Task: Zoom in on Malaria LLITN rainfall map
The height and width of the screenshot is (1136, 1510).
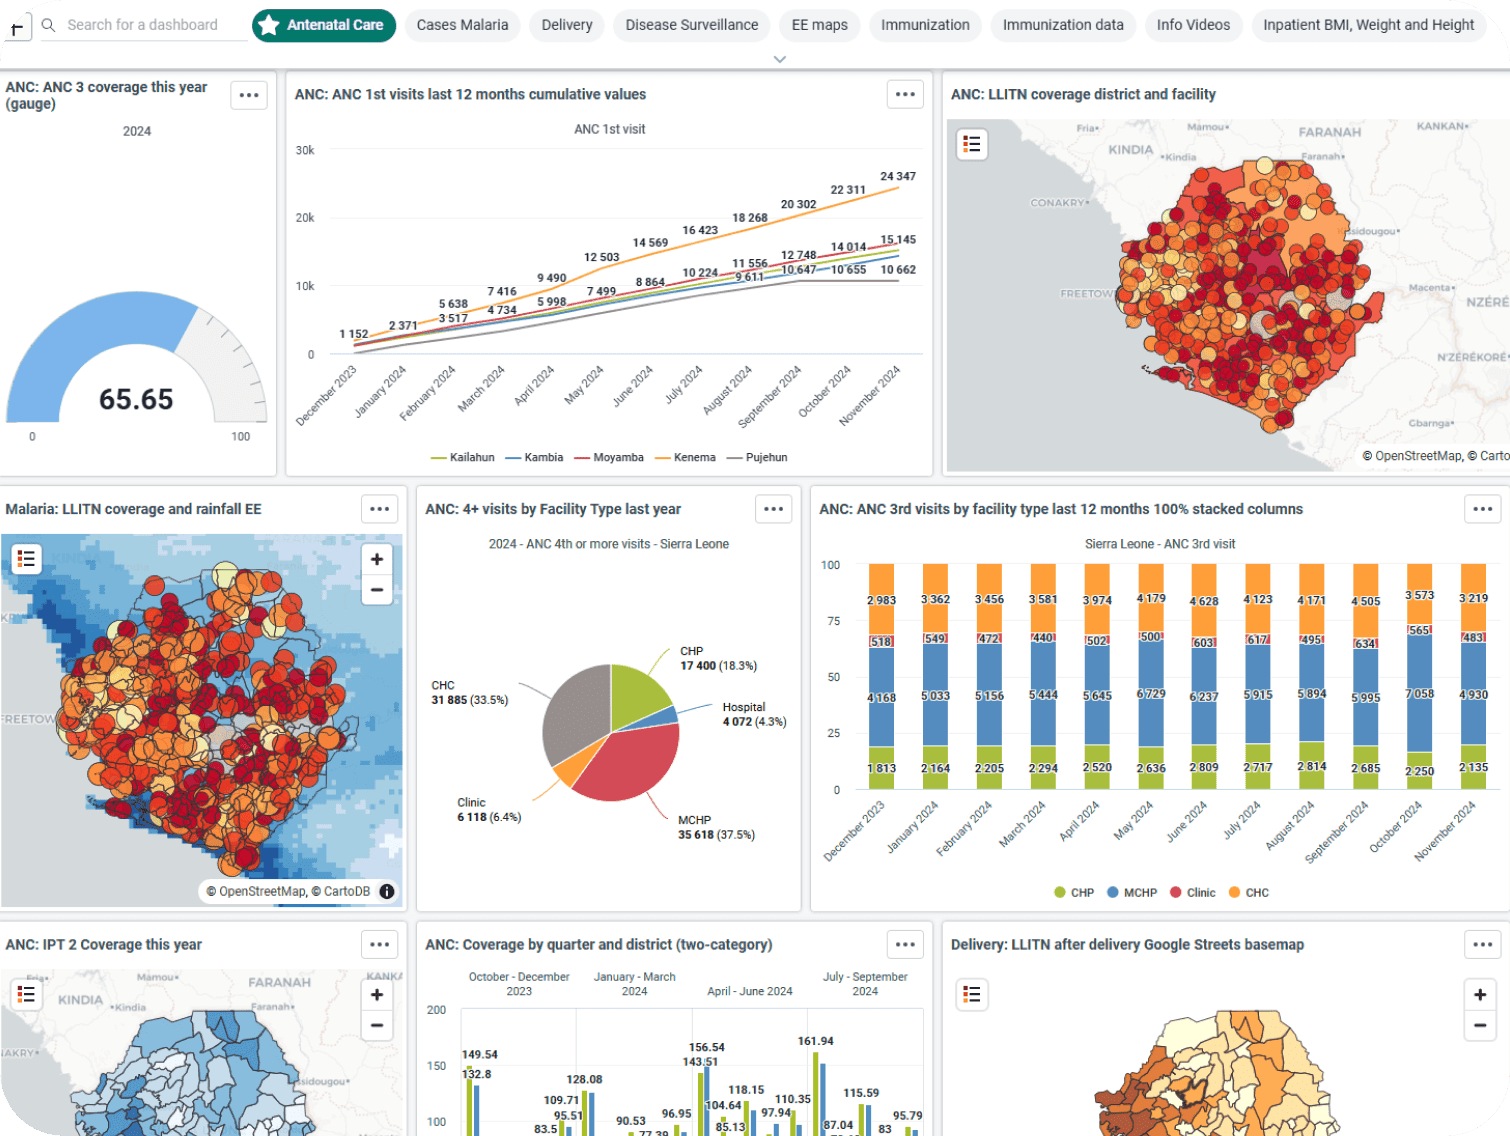Action: pos(377,559)
